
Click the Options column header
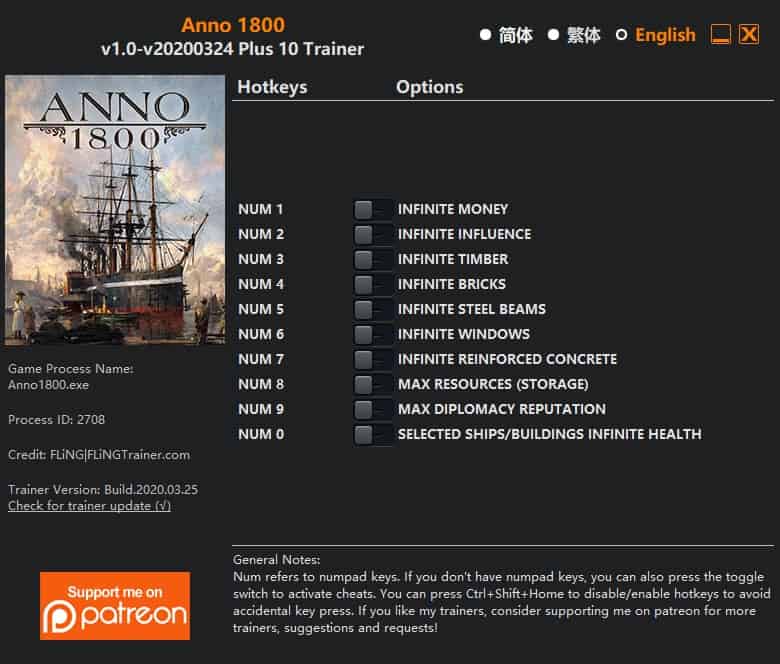point(430,87)
